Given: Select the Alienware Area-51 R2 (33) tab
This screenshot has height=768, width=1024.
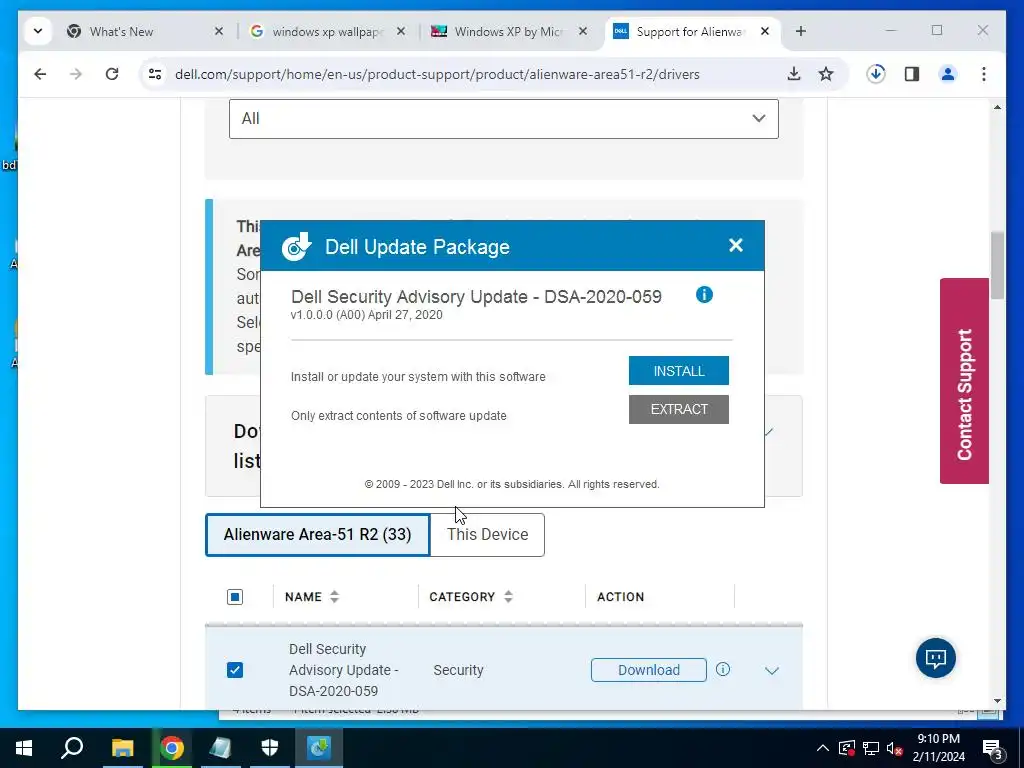Looking at the screenshot, I should (x=317, y=535).
